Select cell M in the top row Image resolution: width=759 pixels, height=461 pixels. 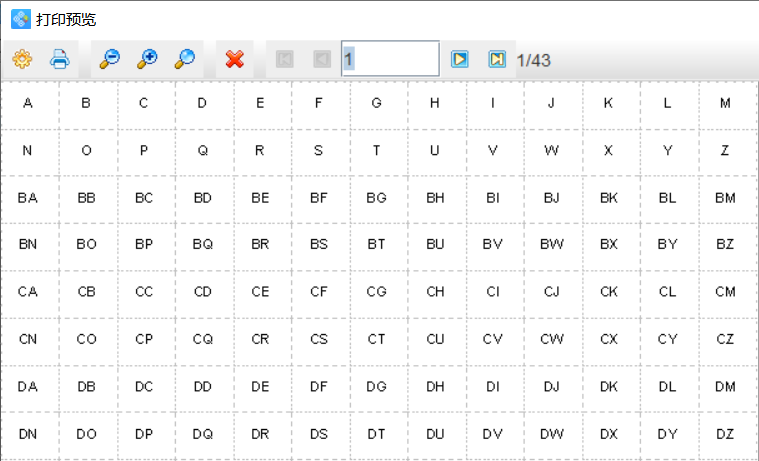(725, 103)
